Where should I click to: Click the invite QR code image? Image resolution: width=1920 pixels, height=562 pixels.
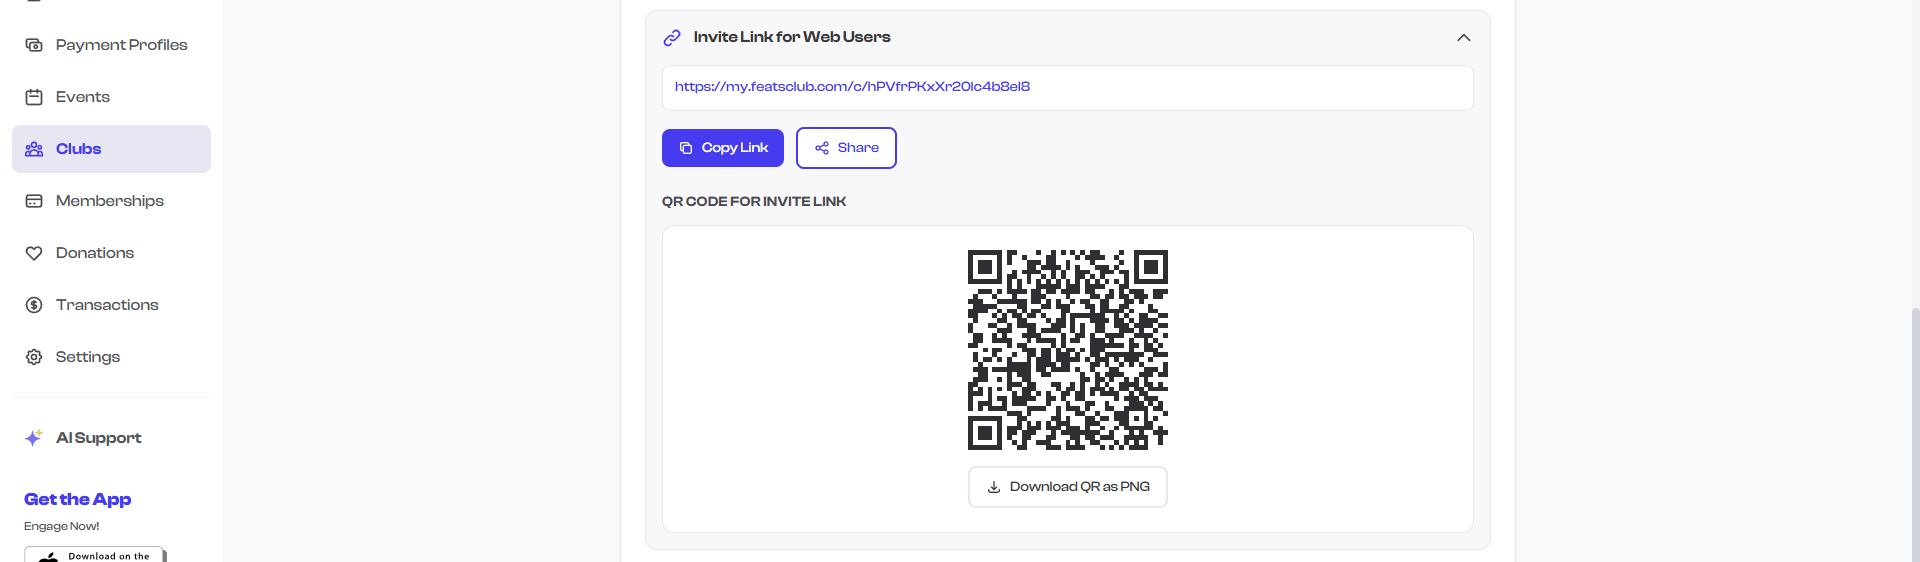coord(1068,350)
